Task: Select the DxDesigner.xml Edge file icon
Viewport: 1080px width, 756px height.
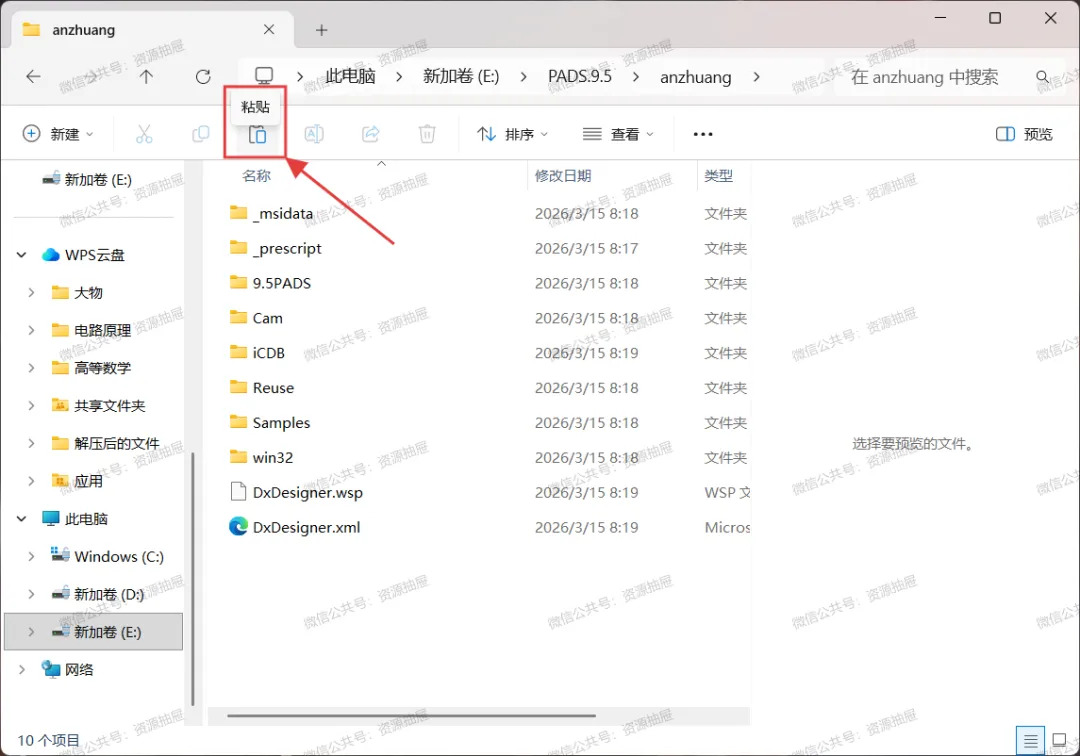Action: [238, 527]
